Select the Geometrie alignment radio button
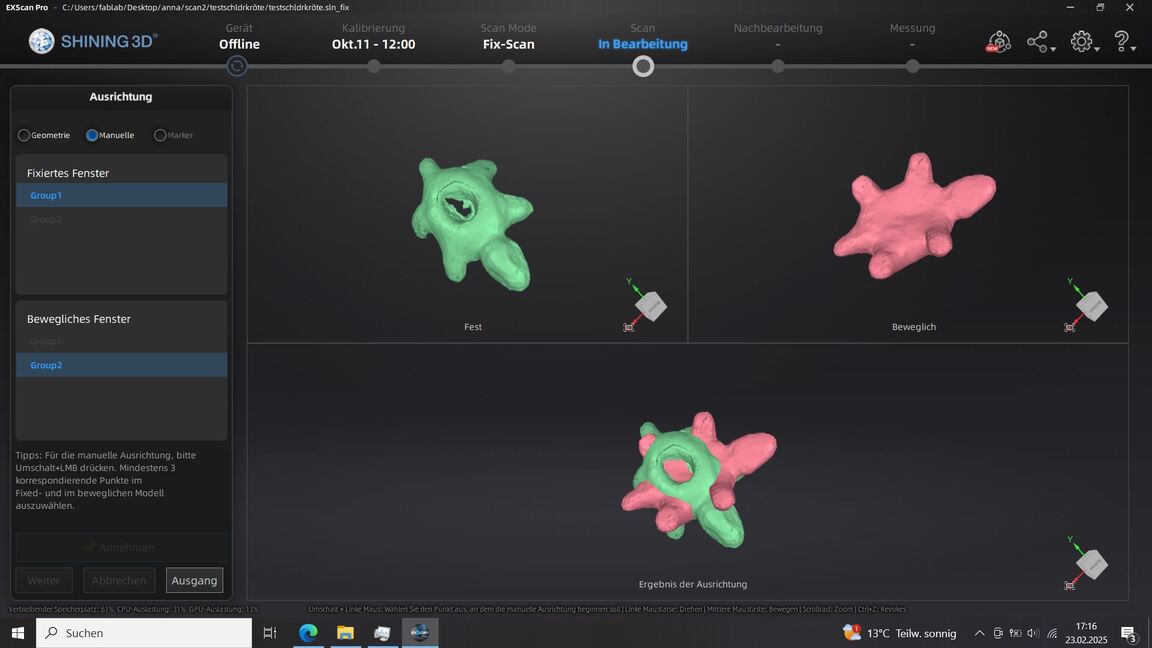Image resolution: width=1152 pixels, height=648 pixels. tap(24, 135)
